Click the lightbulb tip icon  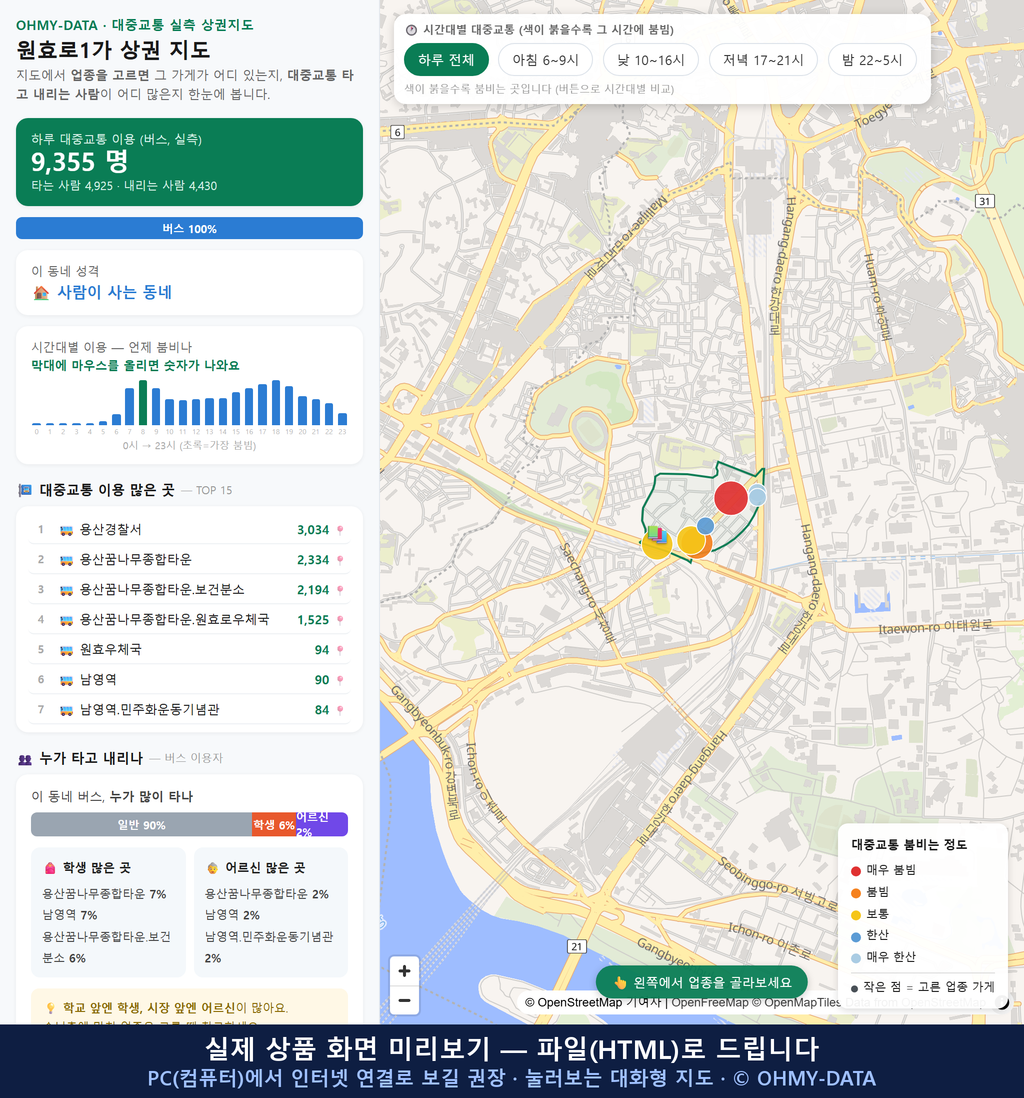point(50,1008)
